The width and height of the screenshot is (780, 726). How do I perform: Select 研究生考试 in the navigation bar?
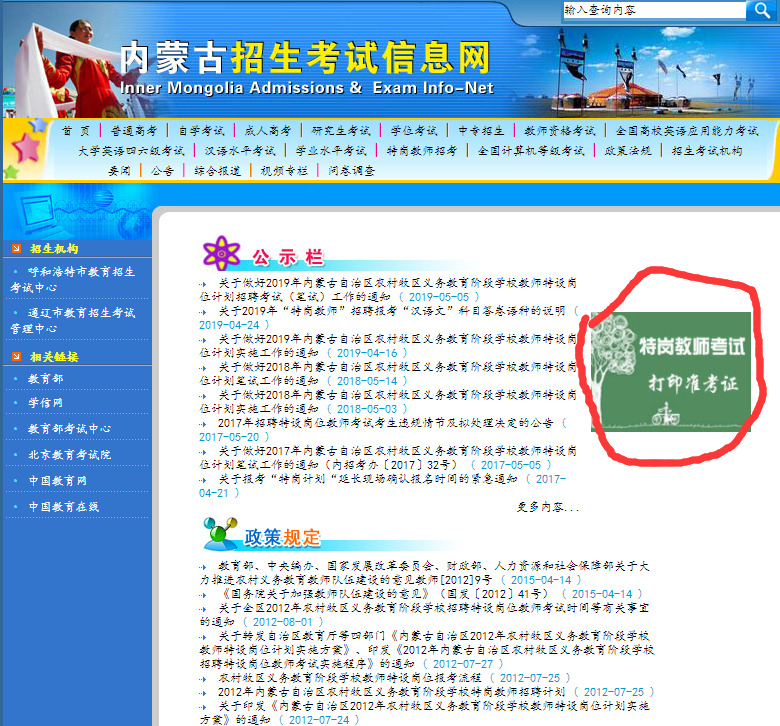tap(340, 131)
